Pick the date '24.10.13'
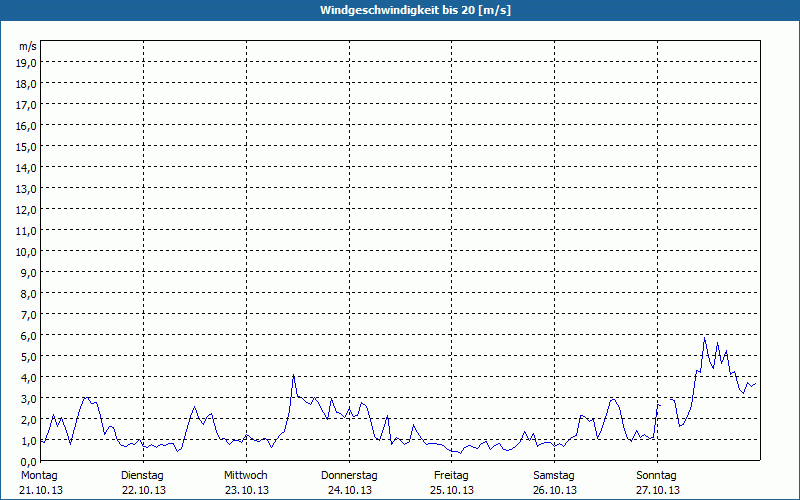Image resolution: width=800 pixels, height=500 pixels. coord(350,490)
